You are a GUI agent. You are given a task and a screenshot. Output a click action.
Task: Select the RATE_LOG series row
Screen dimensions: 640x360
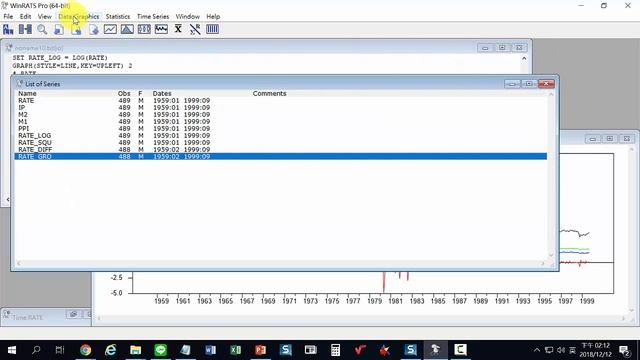click(280, 136)
